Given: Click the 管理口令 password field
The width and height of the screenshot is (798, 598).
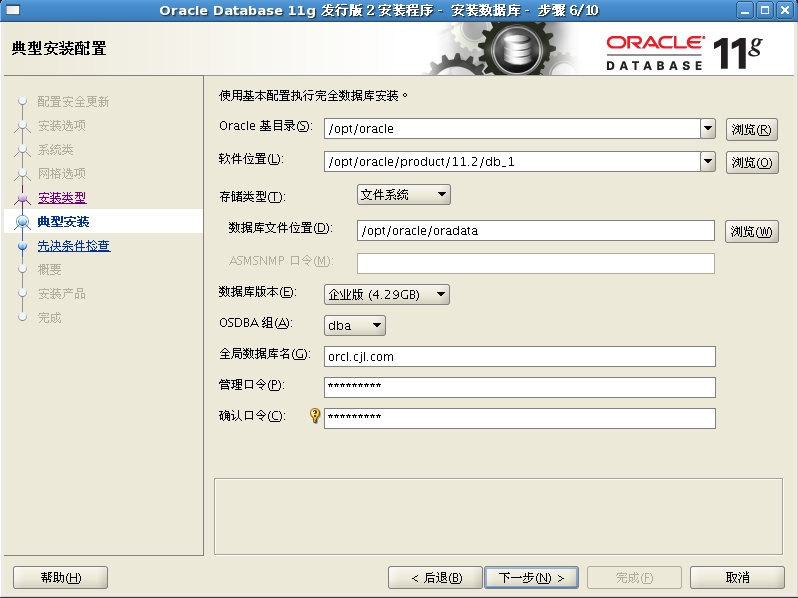Looking at the screenshot, I should [520, 387].
